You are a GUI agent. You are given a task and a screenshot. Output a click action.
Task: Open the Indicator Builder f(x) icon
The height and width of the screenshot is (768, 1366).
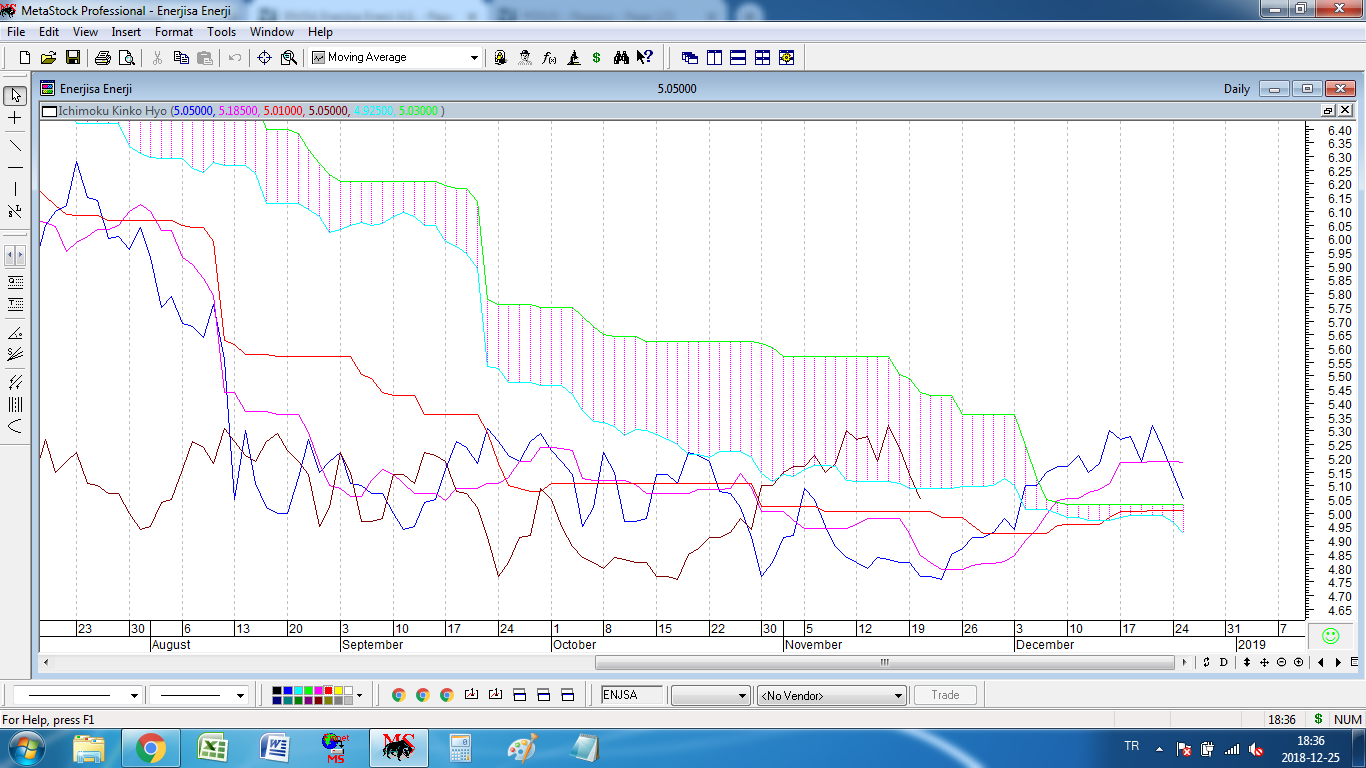pyautogui.click(x=549, y=58)
